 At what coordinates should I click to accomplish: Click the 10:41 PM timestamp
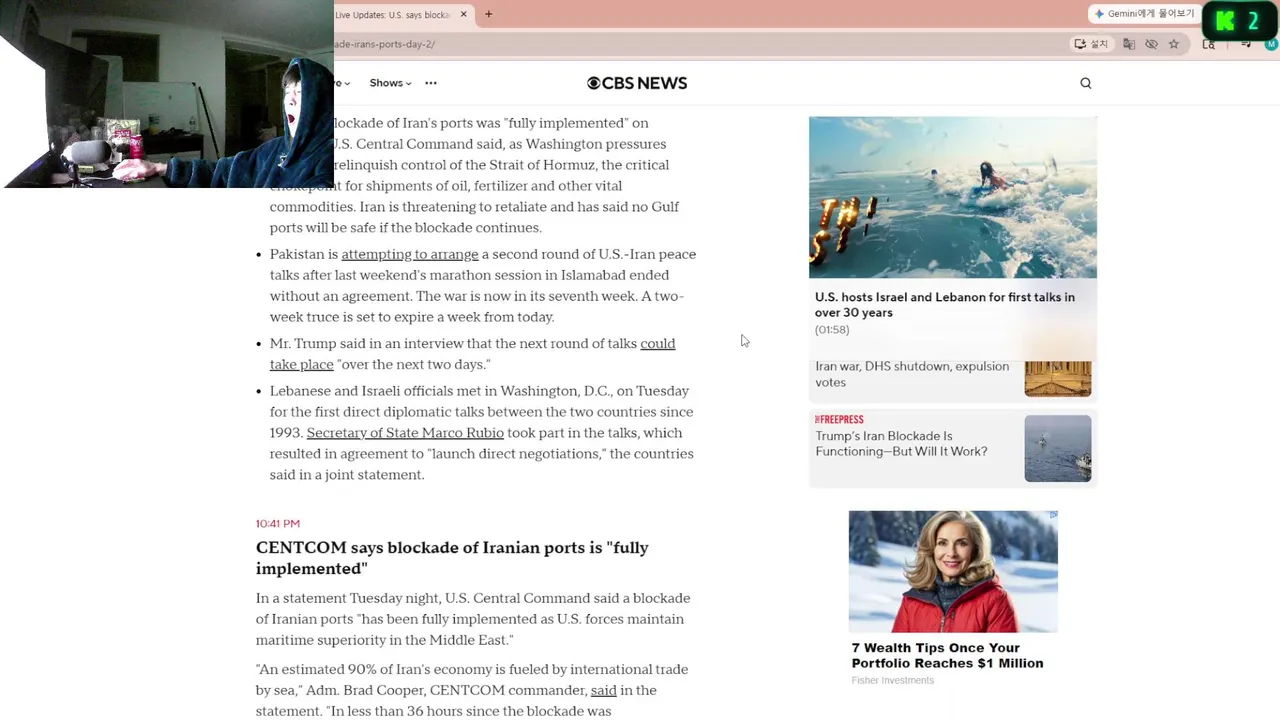(x=278, y=524)
